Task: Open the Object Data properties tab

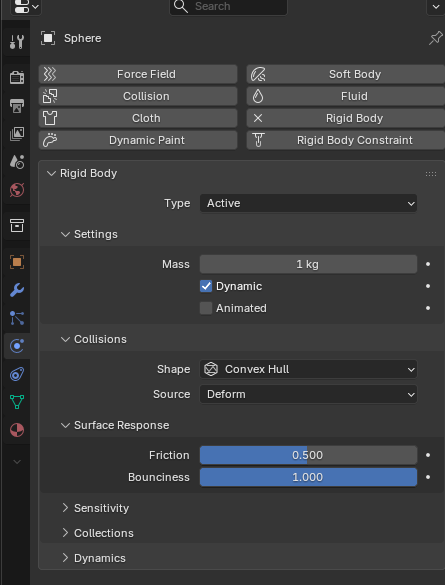Action: pos(17,402)
